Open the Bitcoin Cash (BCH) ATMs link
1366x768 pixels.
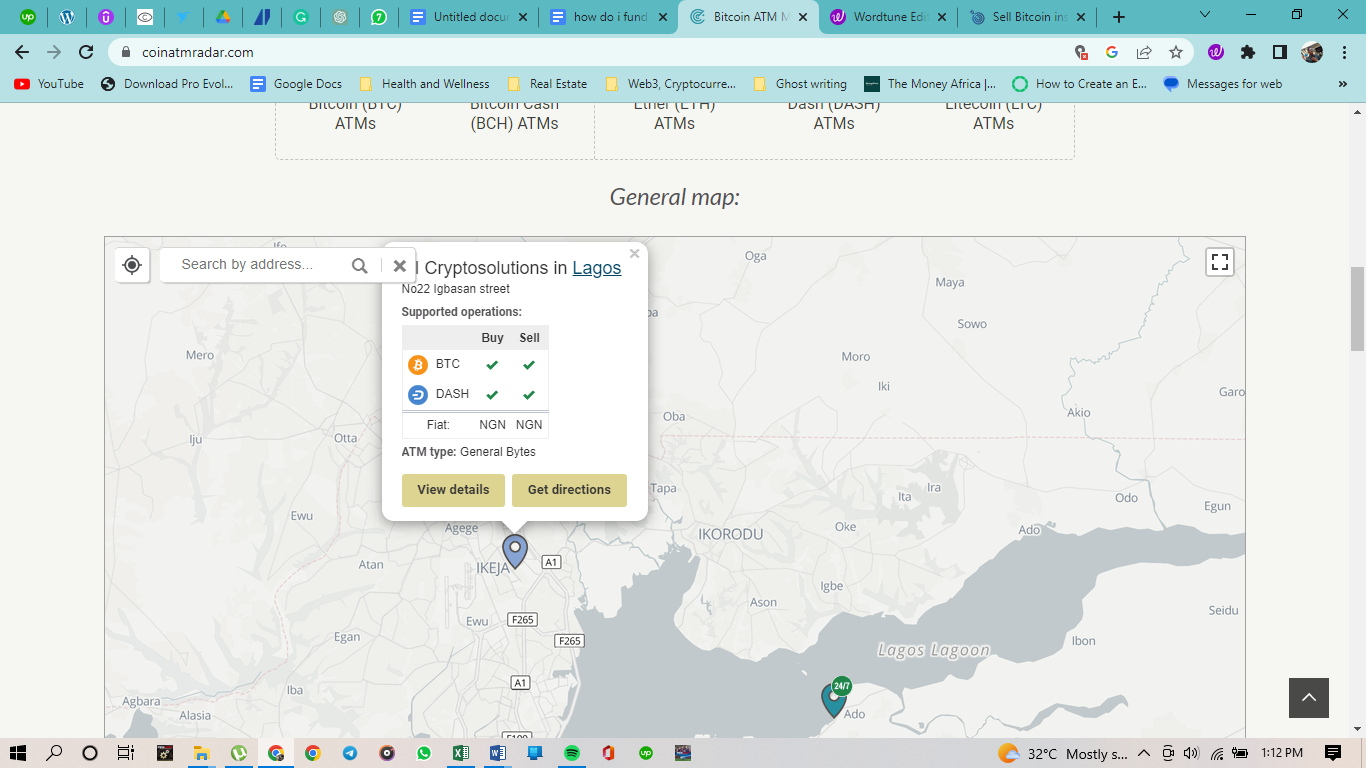514,115
